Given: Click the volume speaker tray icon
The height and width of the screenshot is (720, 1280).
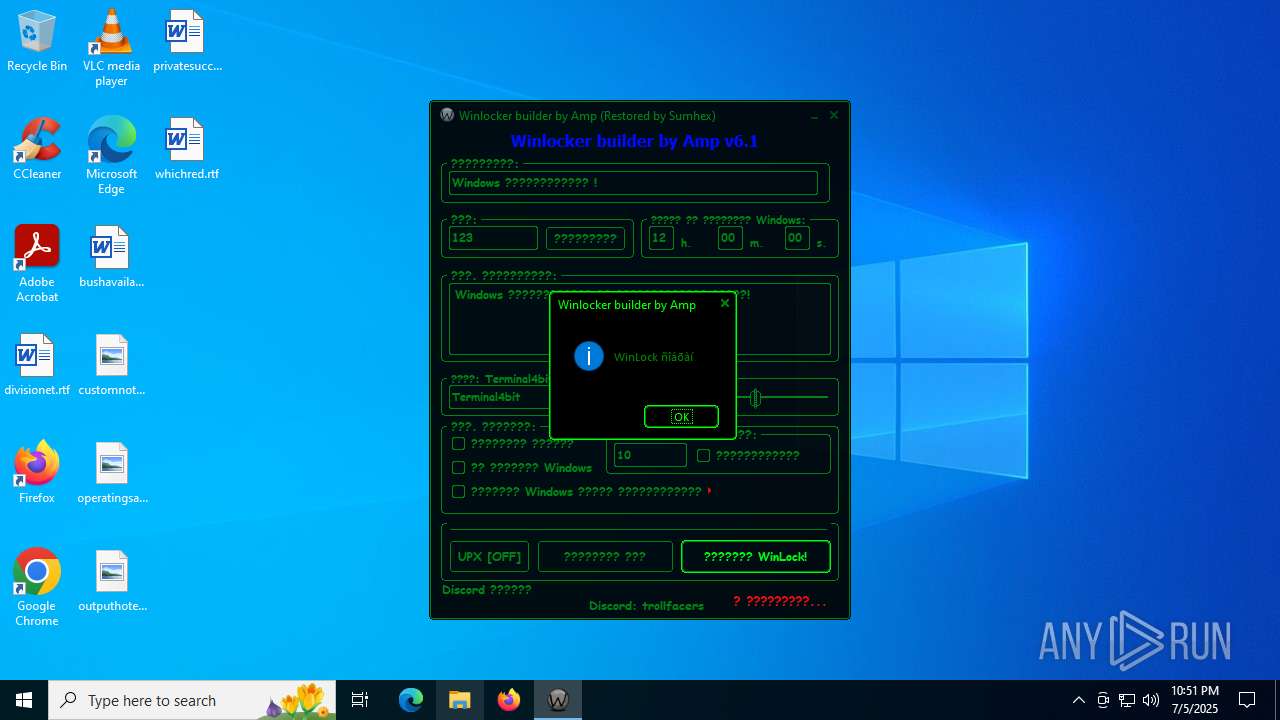Looking at the screenshot, I should pos(1151,700).
